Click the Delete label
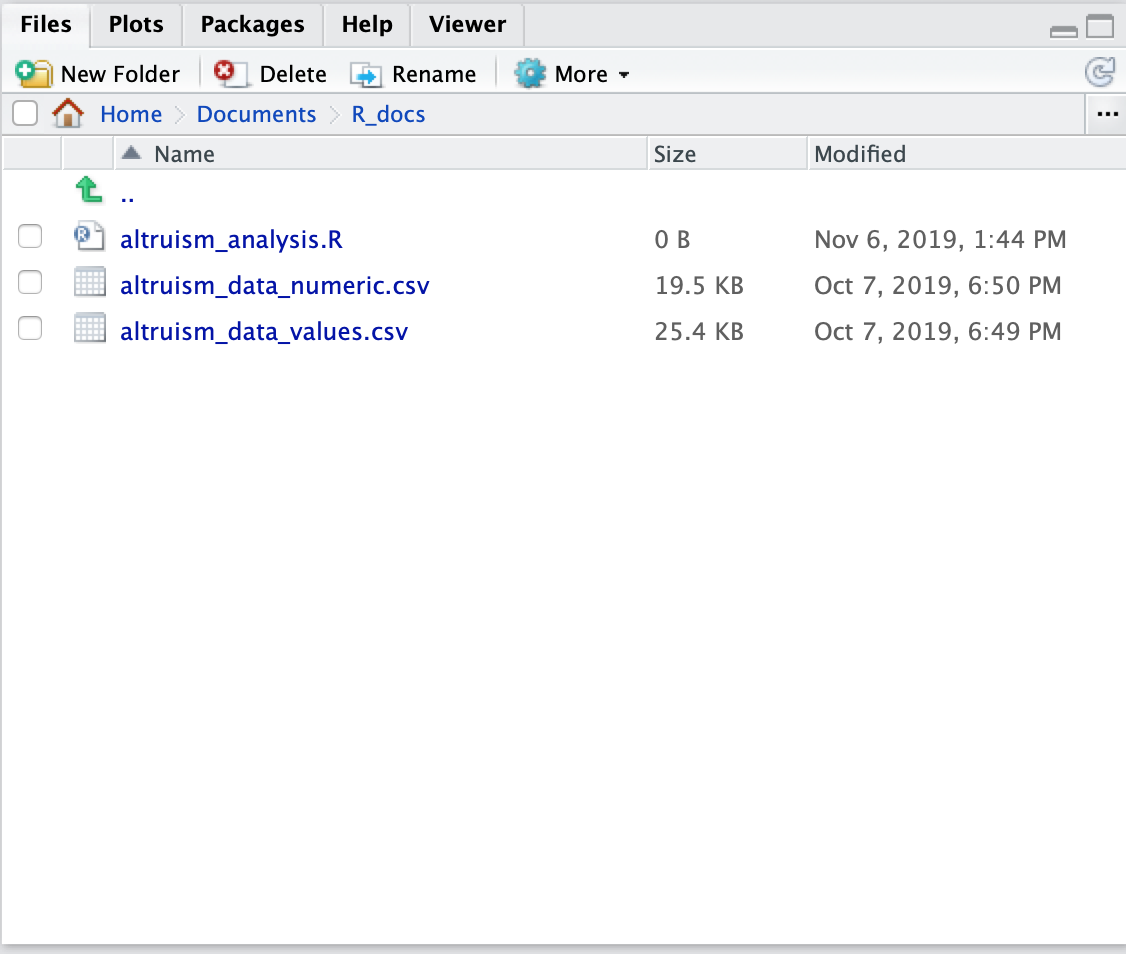Image resolution: width=1126 pixels, height=954 pixels. pyautogui.click(x=293, y=74)
